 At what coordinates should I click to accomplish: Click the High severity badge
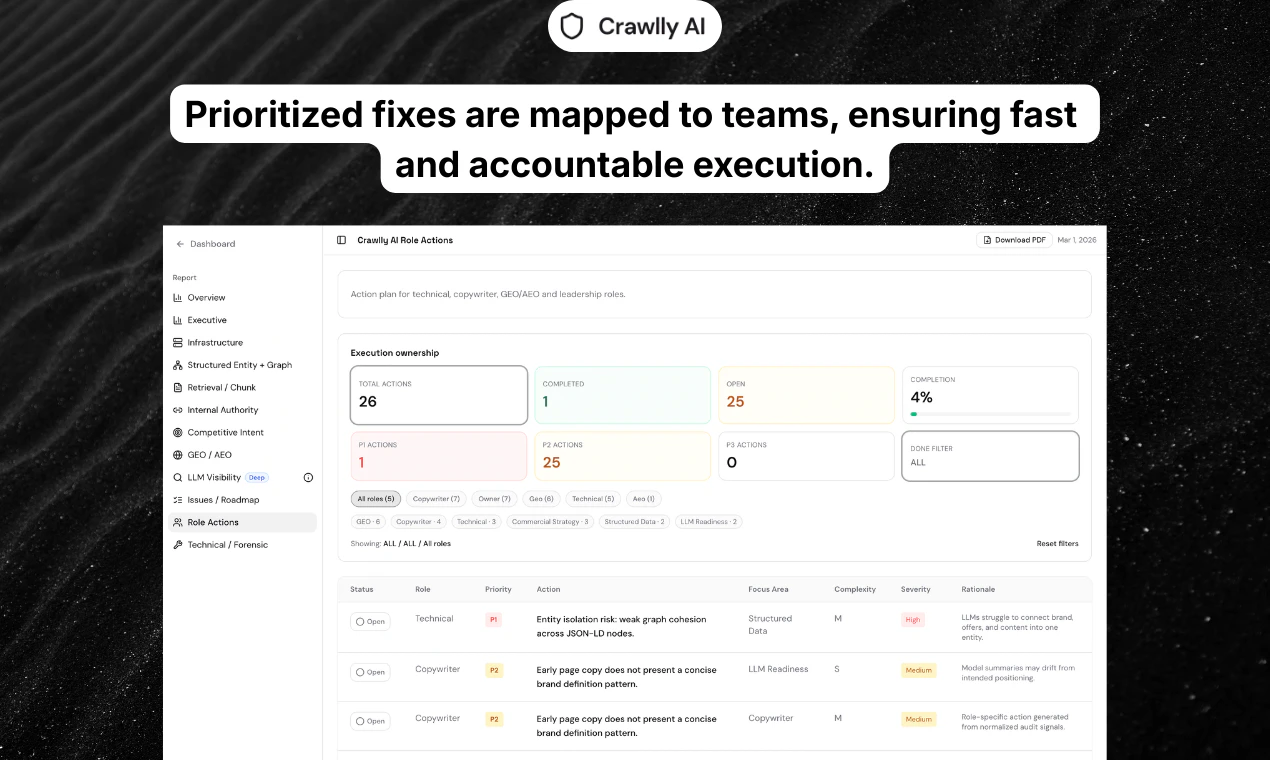coord(913,620)
